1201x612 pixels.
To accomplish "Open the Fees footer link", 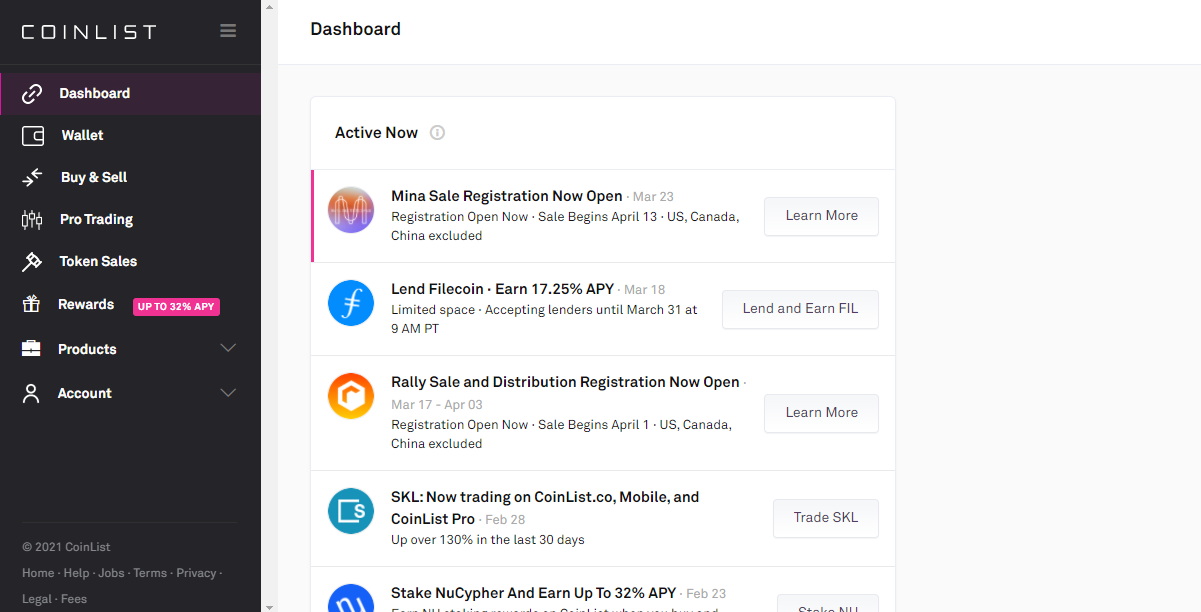I will point(74,599).
